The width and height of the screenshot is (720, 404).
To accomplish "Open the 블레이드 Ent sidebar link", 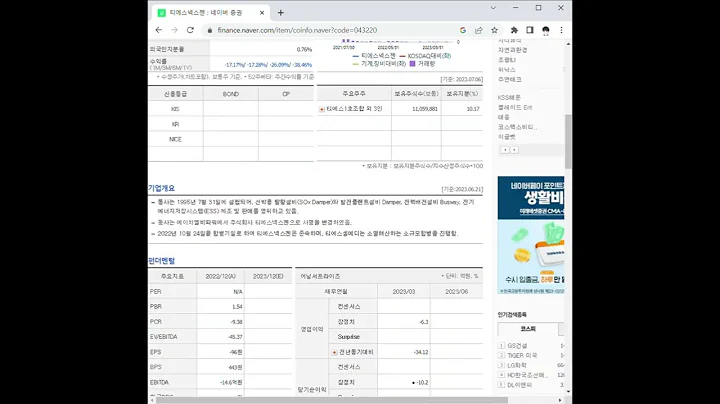I will (x=515, y=107).
